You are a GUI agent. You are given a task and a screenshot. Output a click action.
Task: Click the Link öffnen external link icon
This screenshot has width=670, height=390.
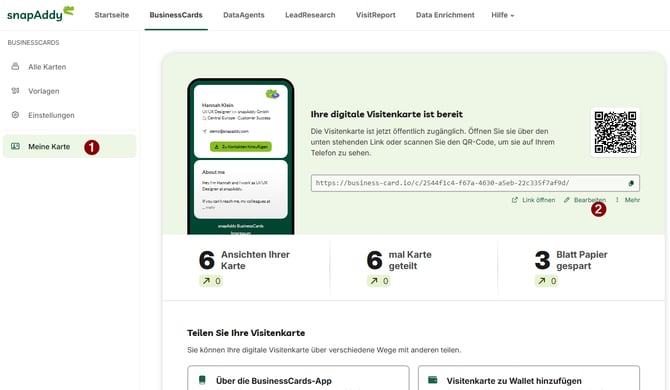(x=514, y=199)
